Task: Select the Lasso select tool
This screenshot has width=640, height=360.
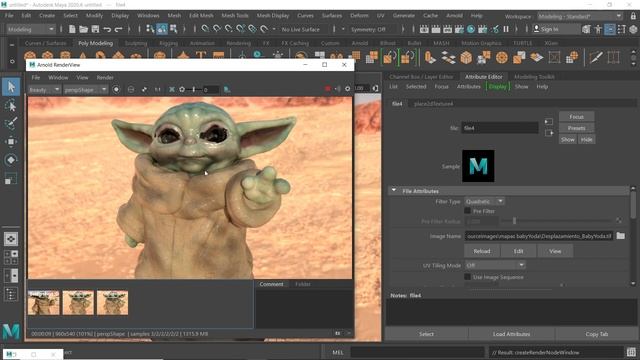Action: click(x=11, y=105)
